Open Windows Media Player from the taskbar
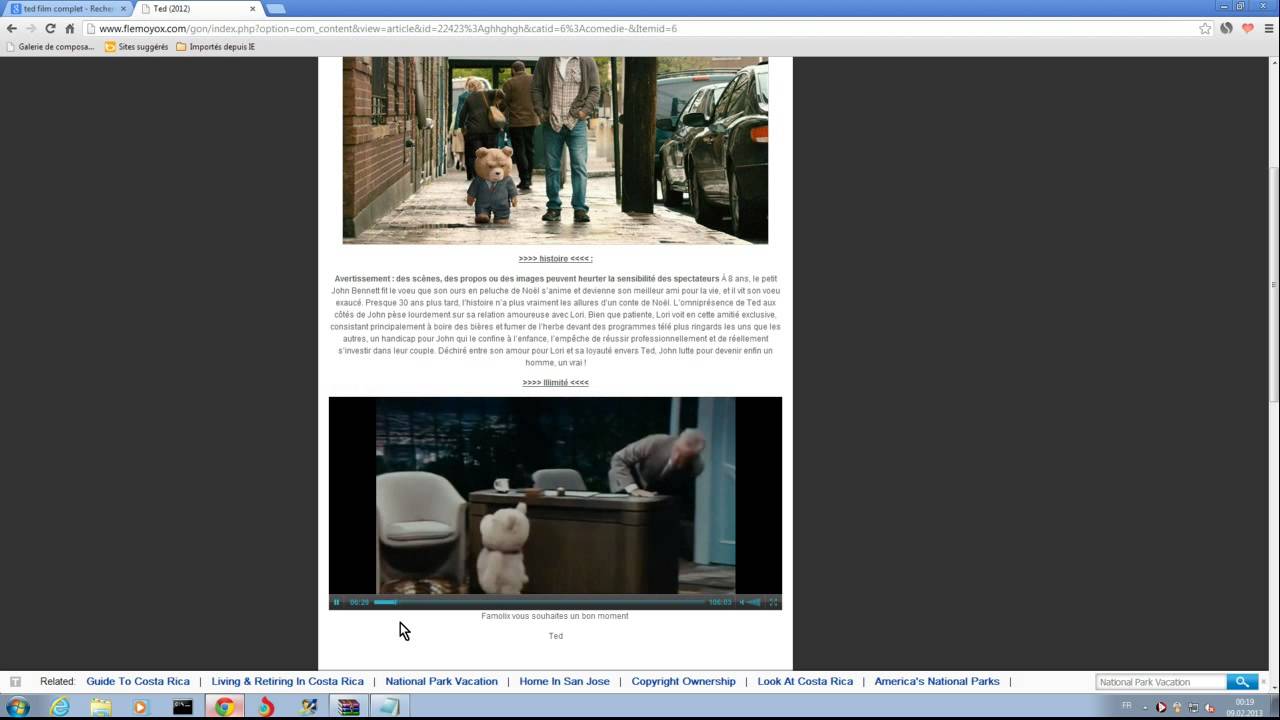1280x720 pixels. (141, 707)
